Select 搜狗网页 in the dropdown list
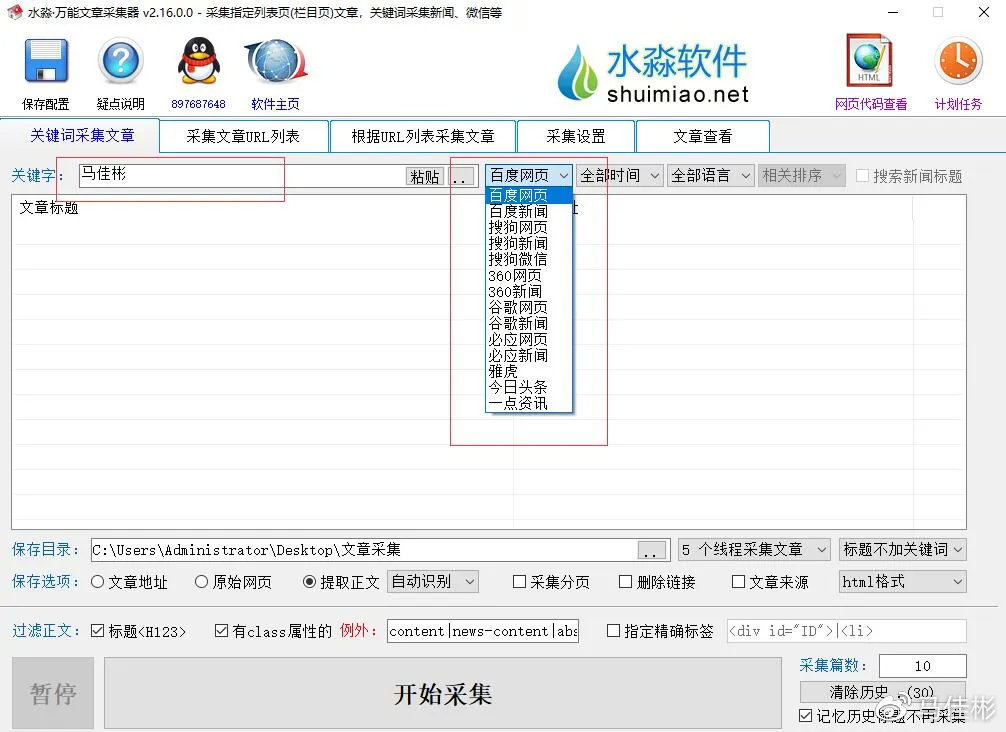Viewport: 1006px width, 732px height. click(x=529, y=227)
